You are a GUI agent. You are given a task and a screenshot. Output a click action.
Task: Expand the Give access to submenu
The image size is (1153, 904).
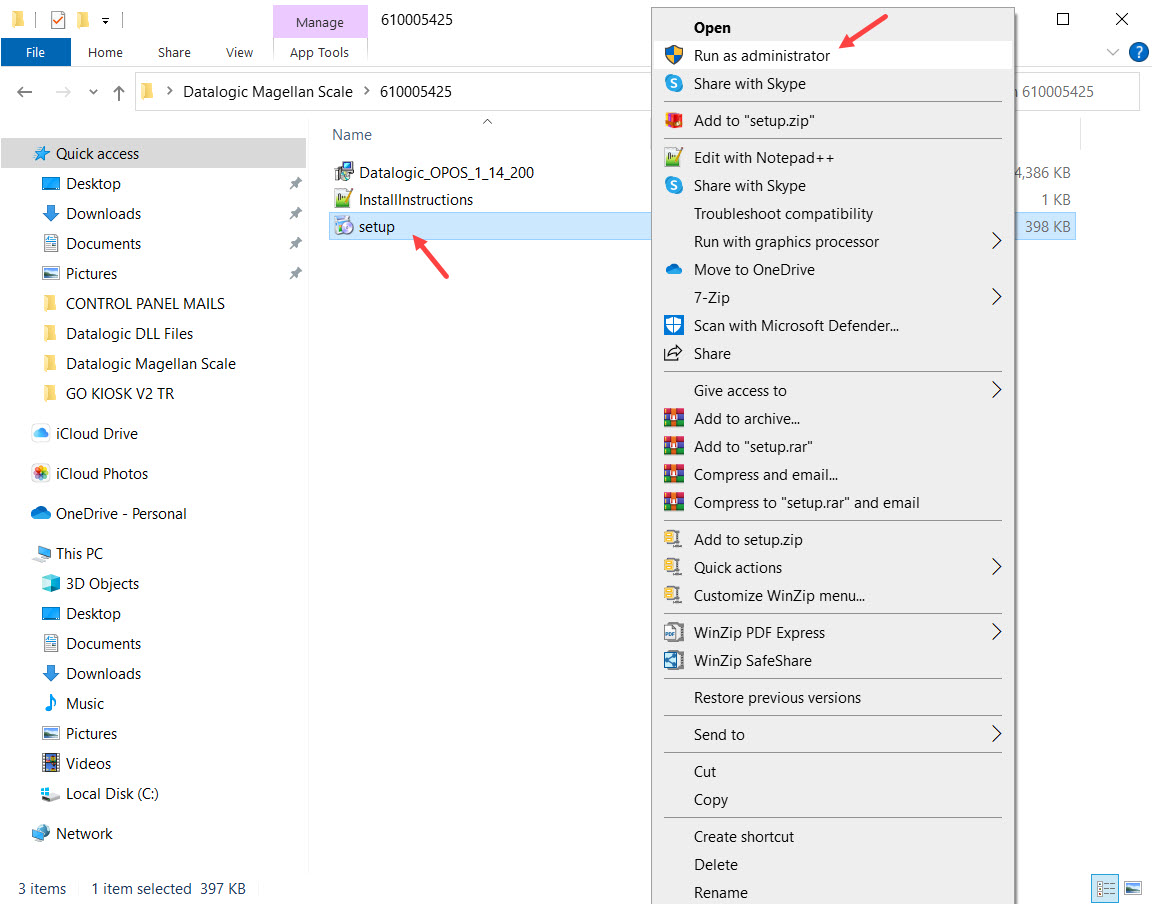point(996,390)
